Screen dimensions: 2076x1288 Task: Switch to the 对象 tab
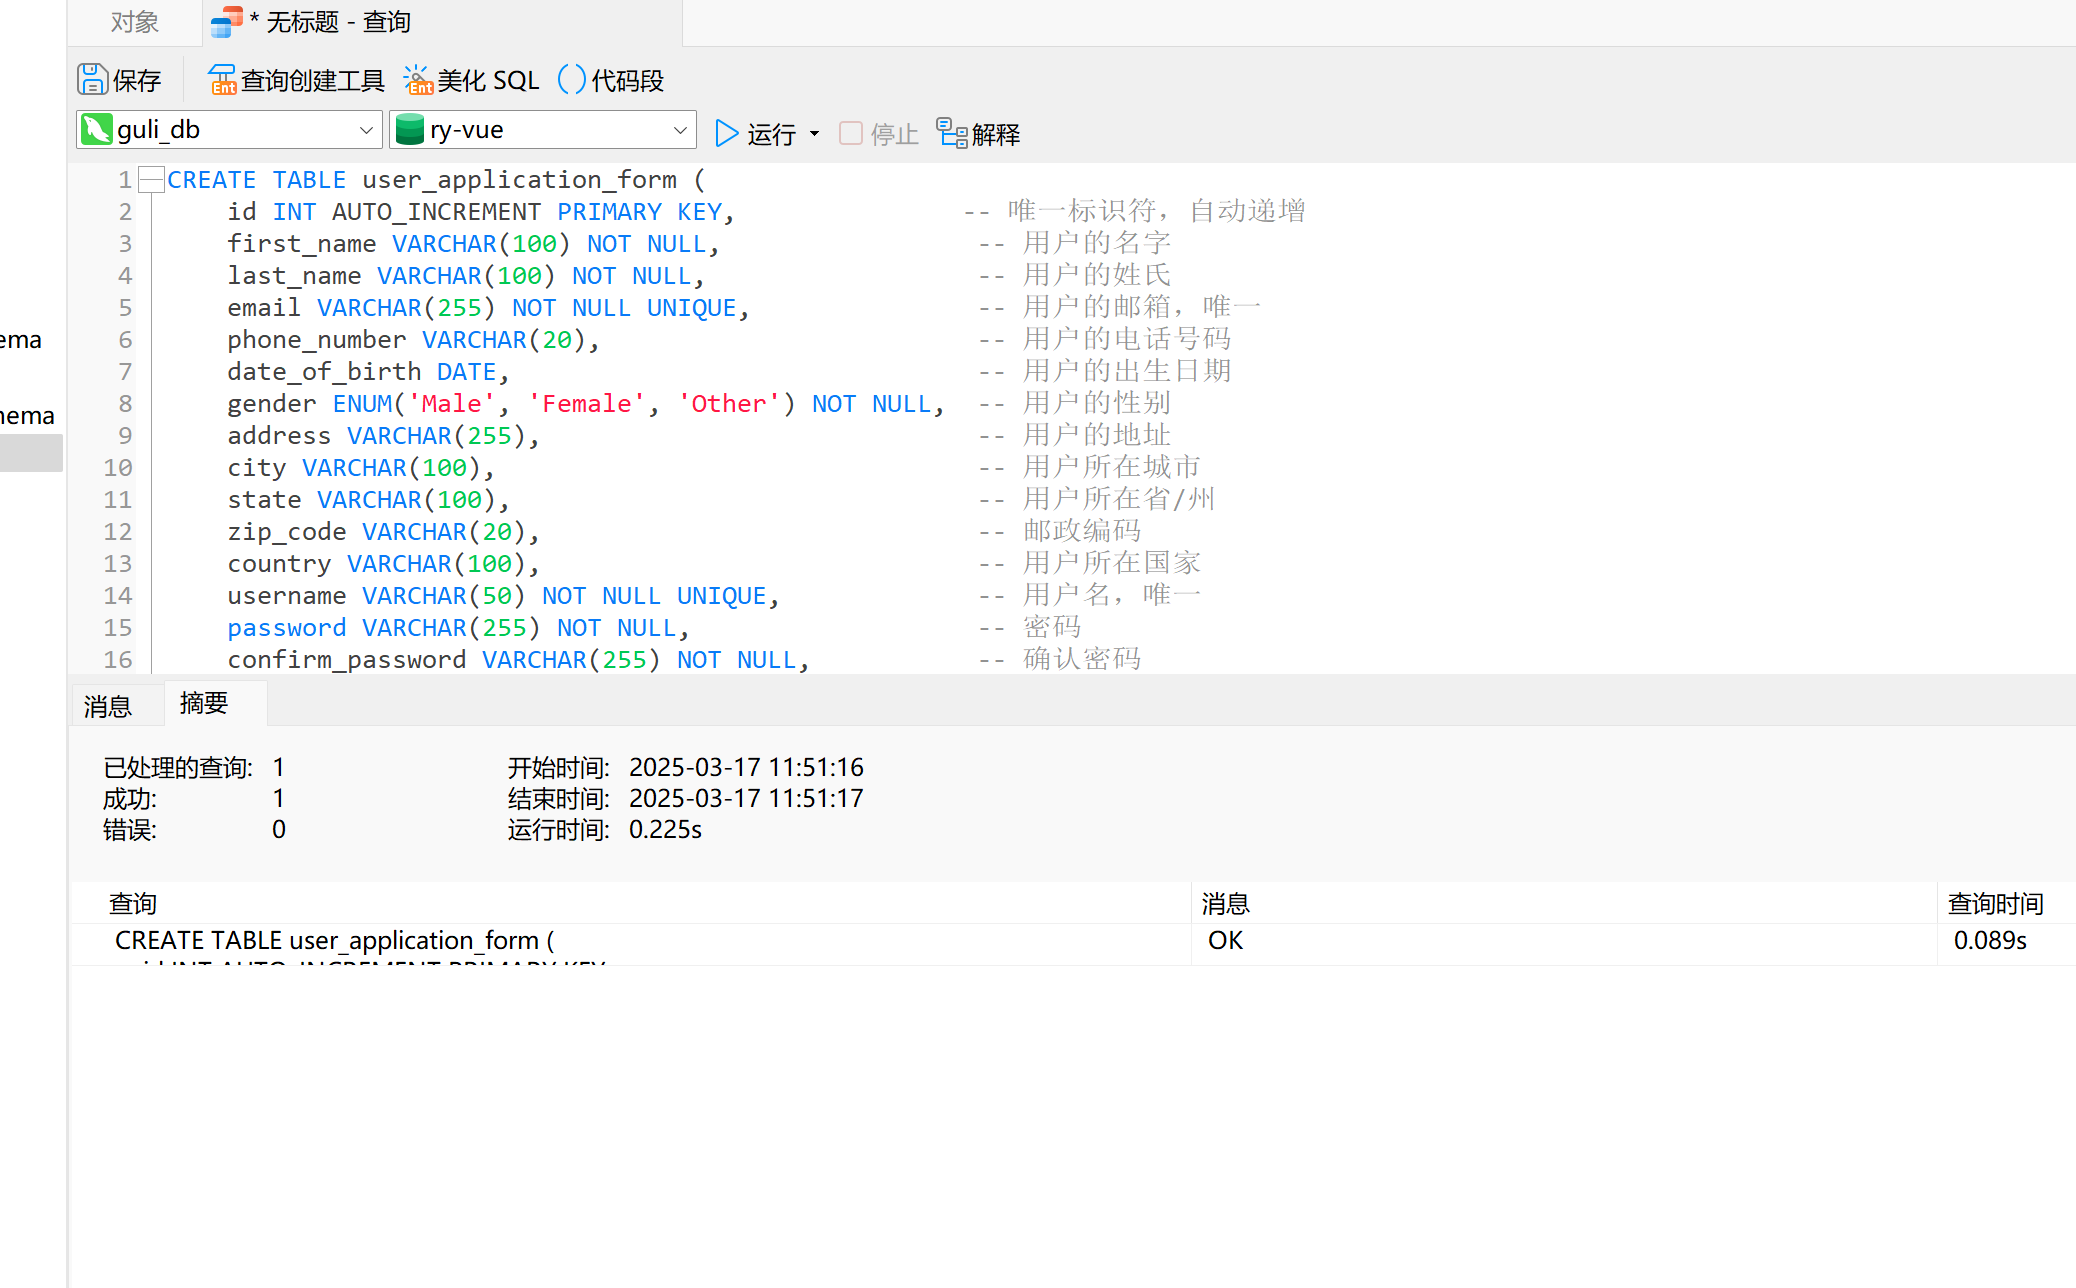134,22
